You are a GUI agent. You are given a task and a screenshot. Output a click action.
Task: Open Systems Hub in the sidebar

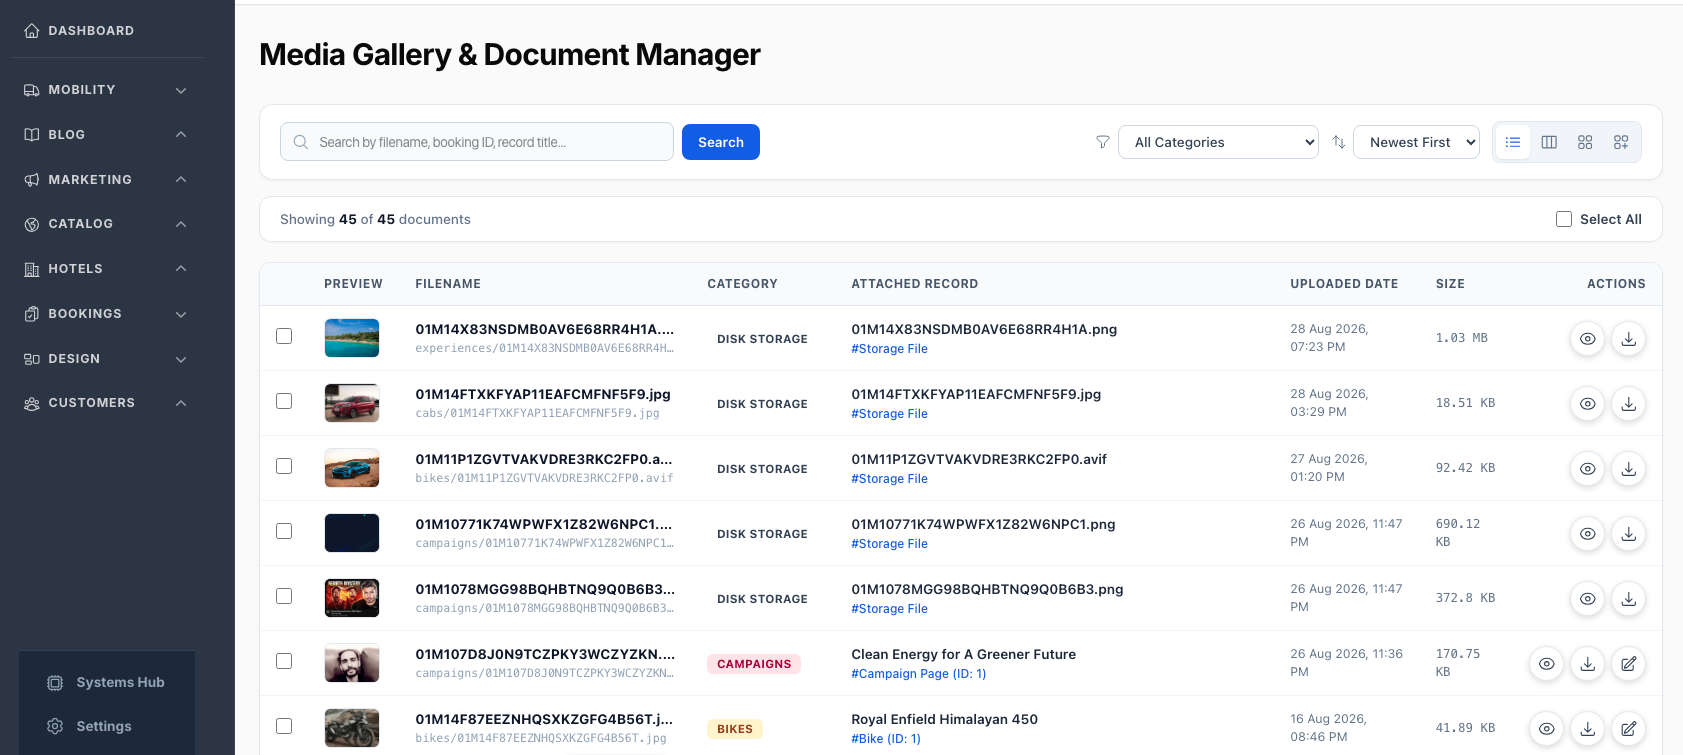pyautogui.click(x=107, y=682)
